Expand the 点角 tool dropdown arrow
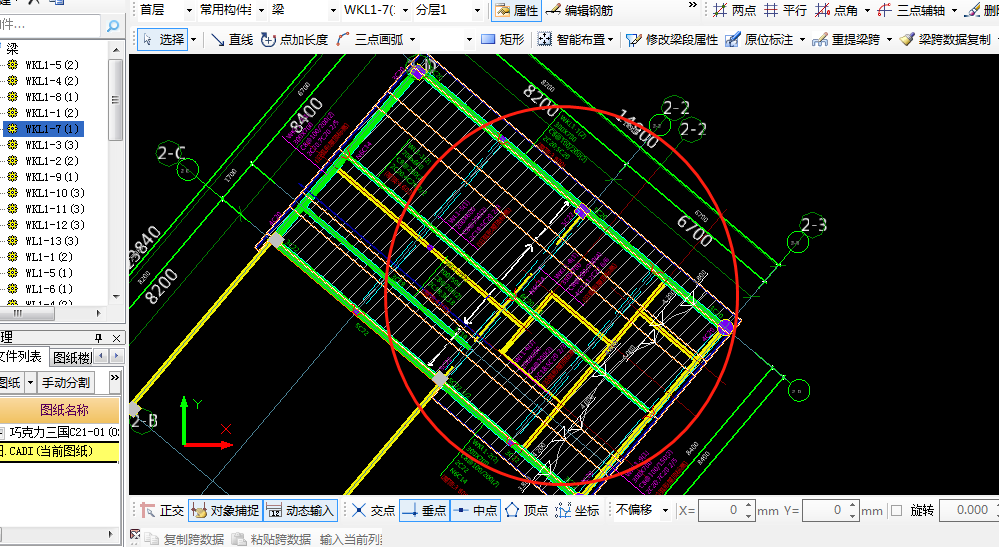The image size is (999, 547). tap(867, 10)
